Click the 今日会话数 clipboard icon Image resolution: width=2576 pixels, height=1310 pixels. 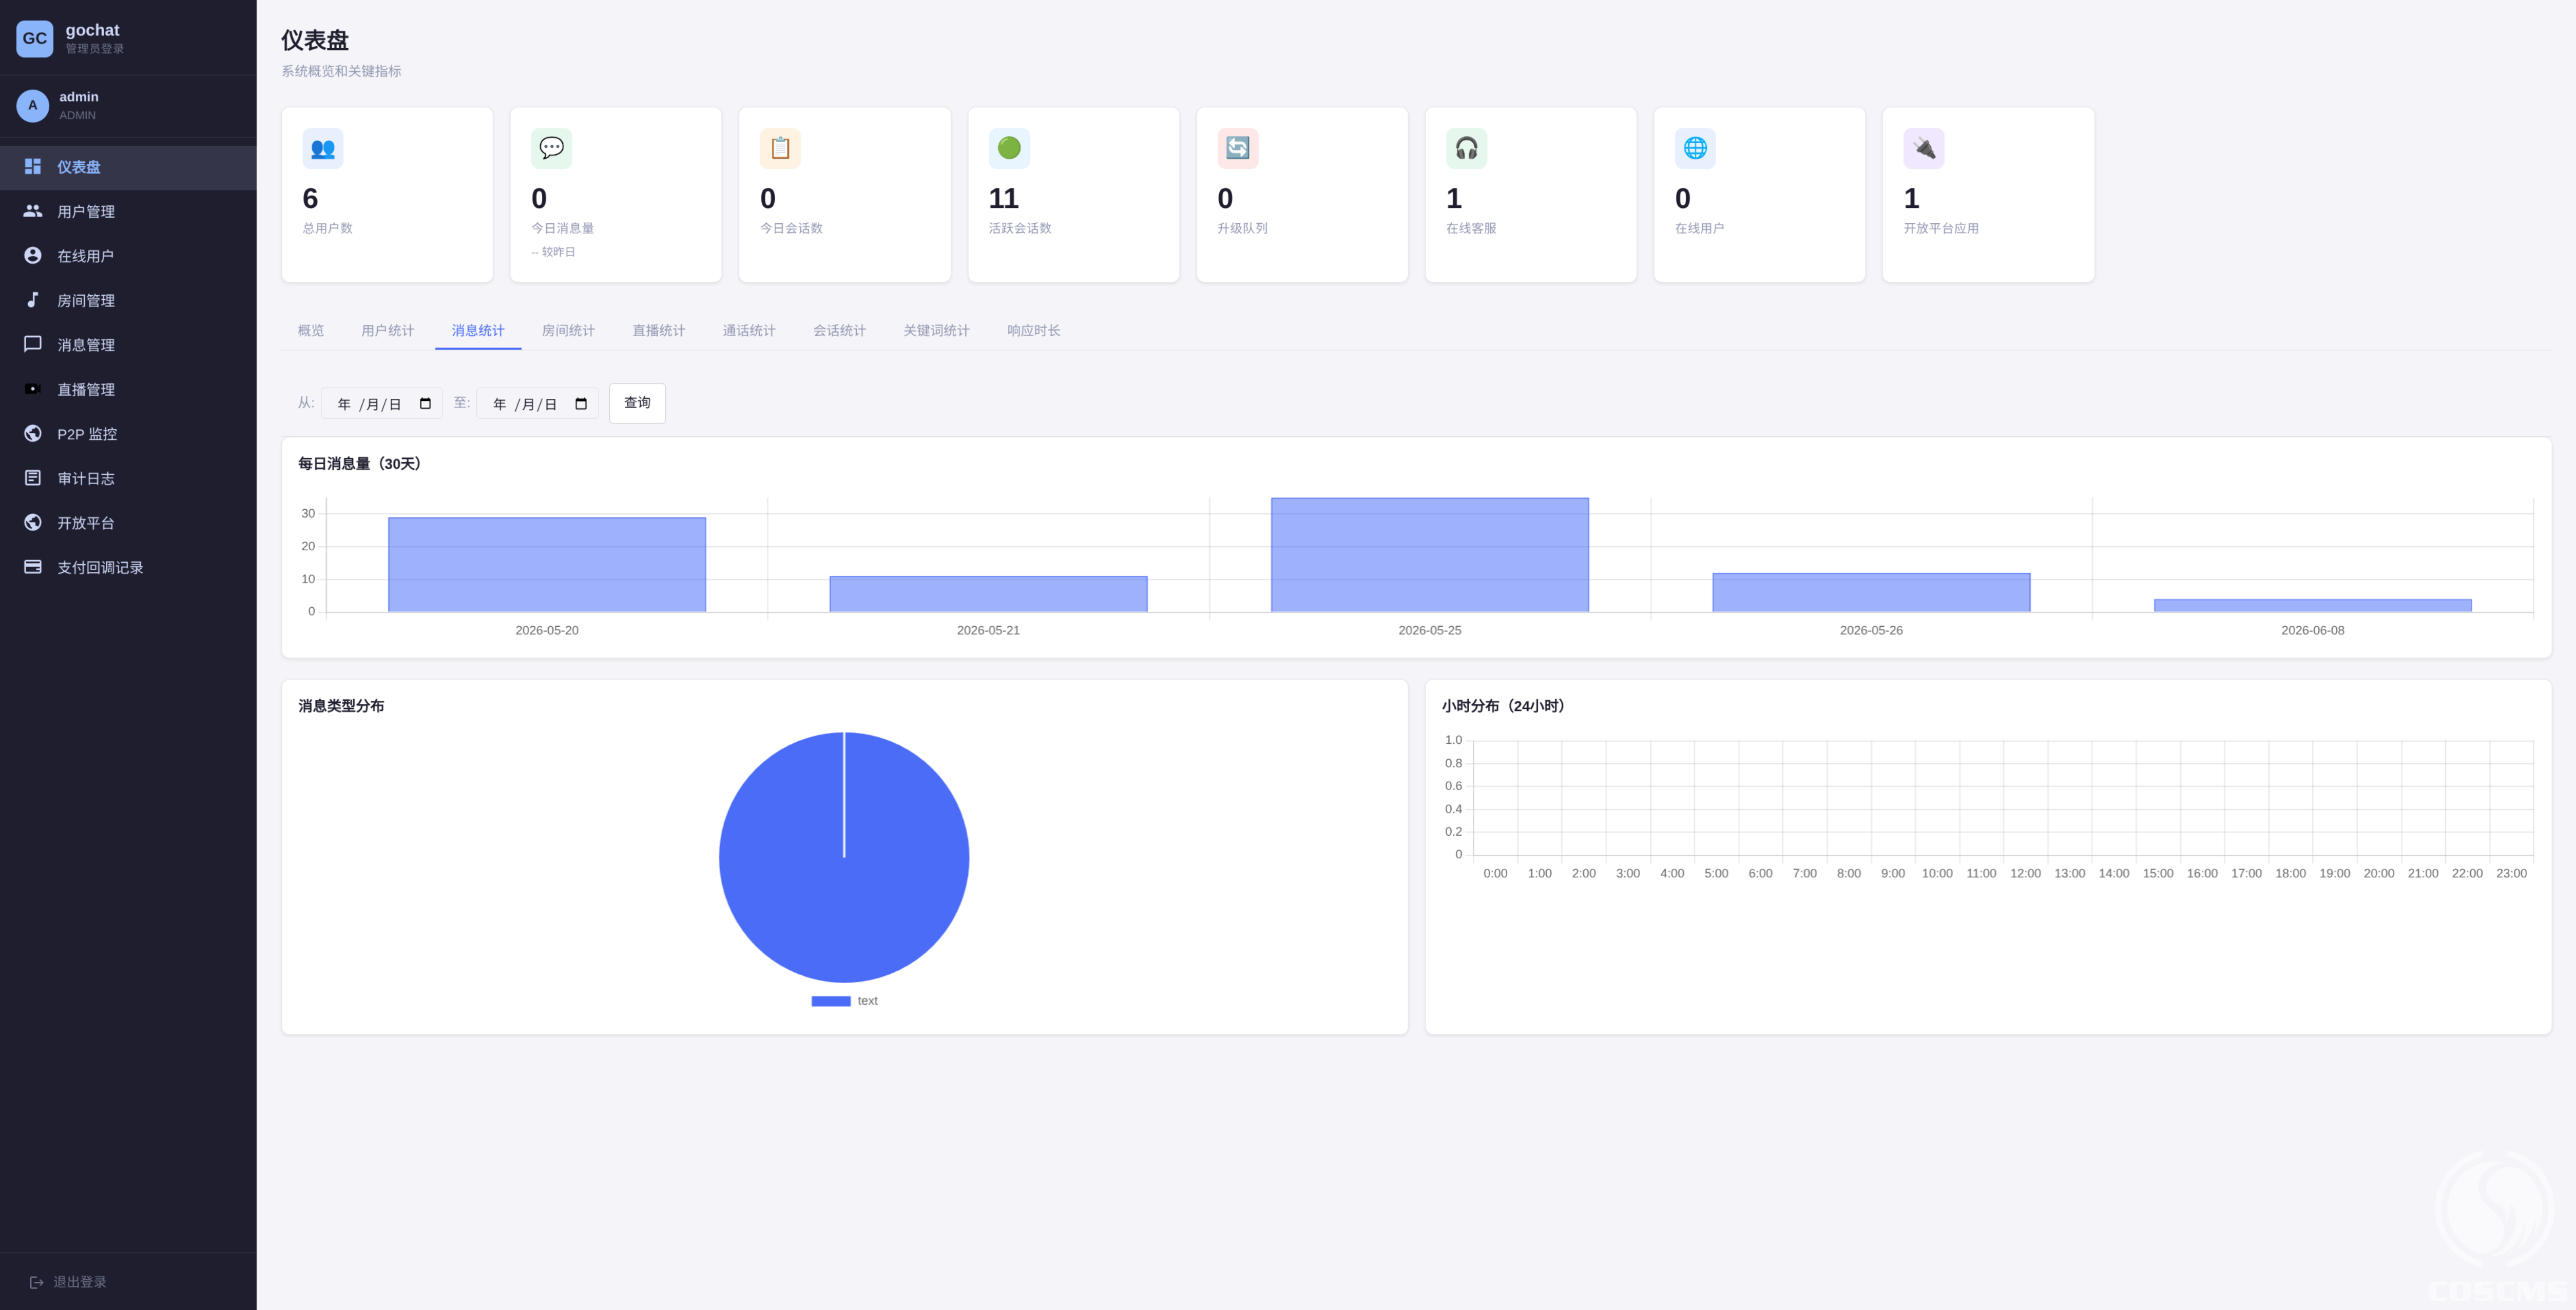(x=780, y=148)
